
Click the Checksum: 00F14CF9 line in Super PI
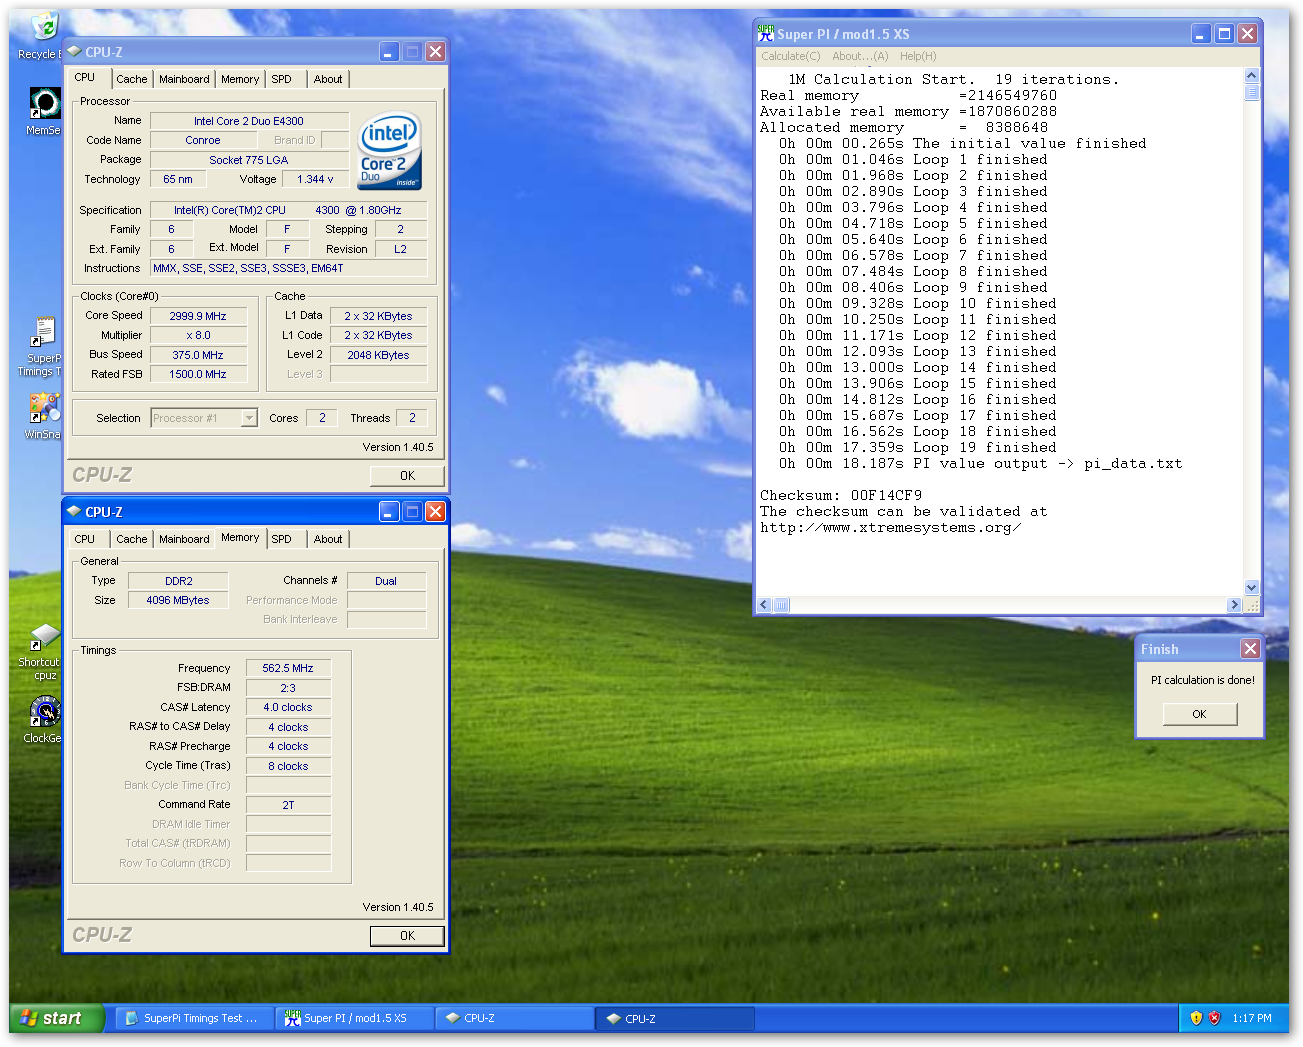coord(841,495)
